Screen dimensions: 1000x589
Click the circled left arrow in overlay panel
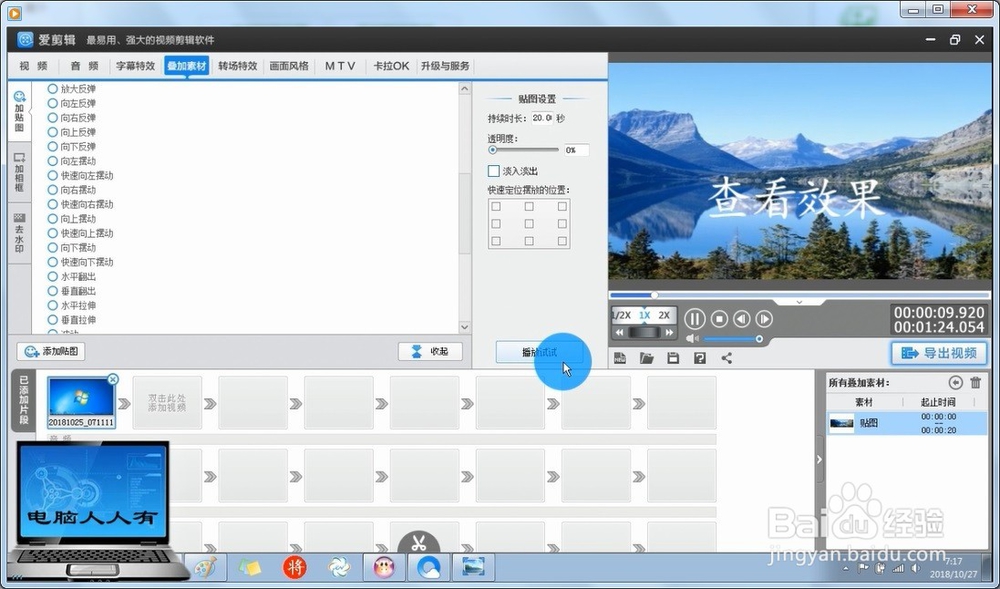[955, 382]
